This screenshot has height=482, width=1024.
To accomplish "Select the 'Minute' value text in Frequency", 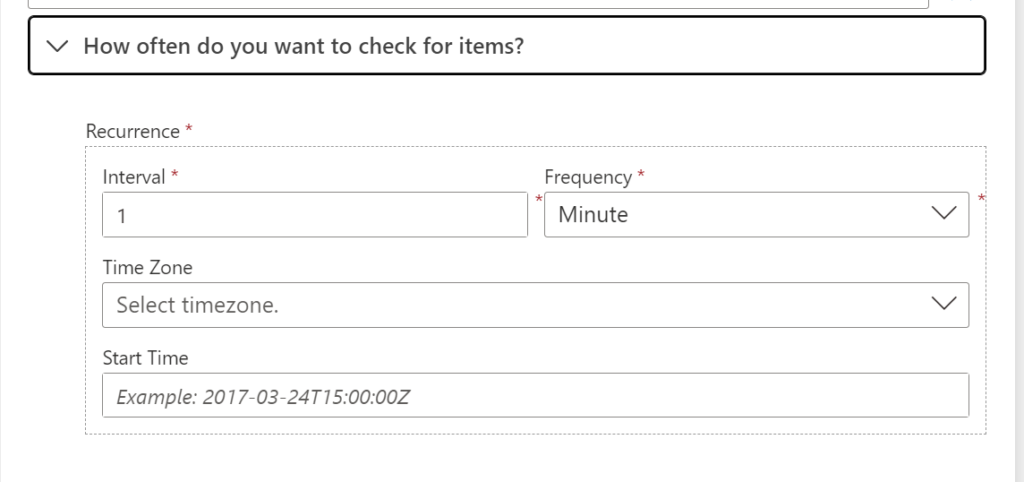I will coord(593,214).
